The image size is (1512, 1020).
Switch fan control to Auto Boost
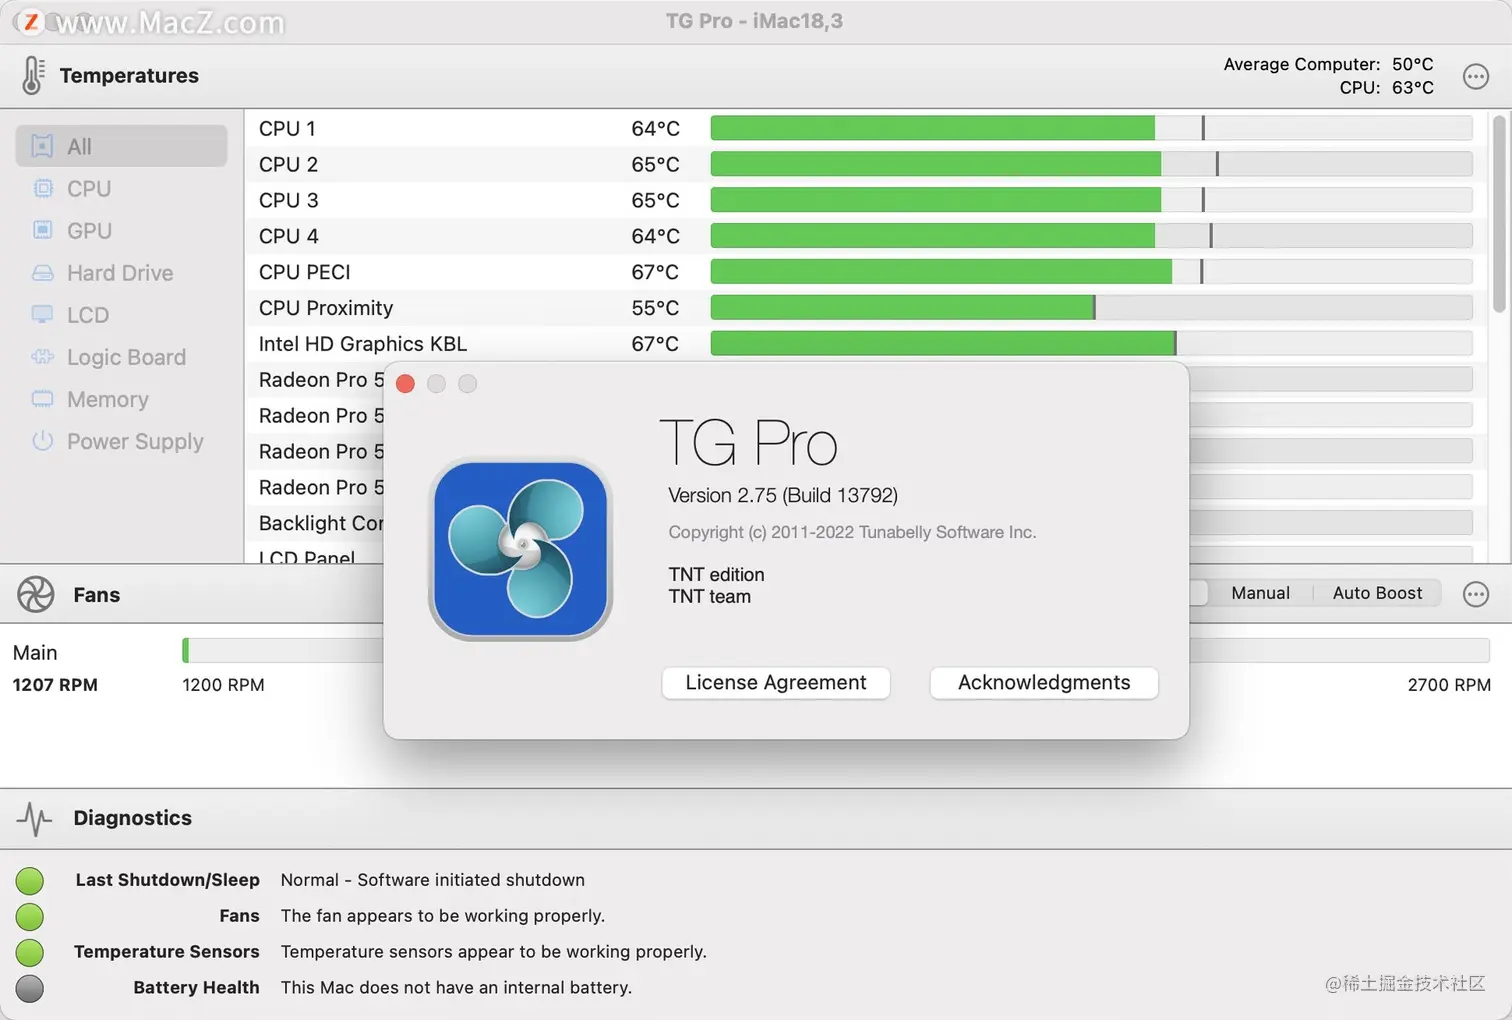tap(1377, 593)
